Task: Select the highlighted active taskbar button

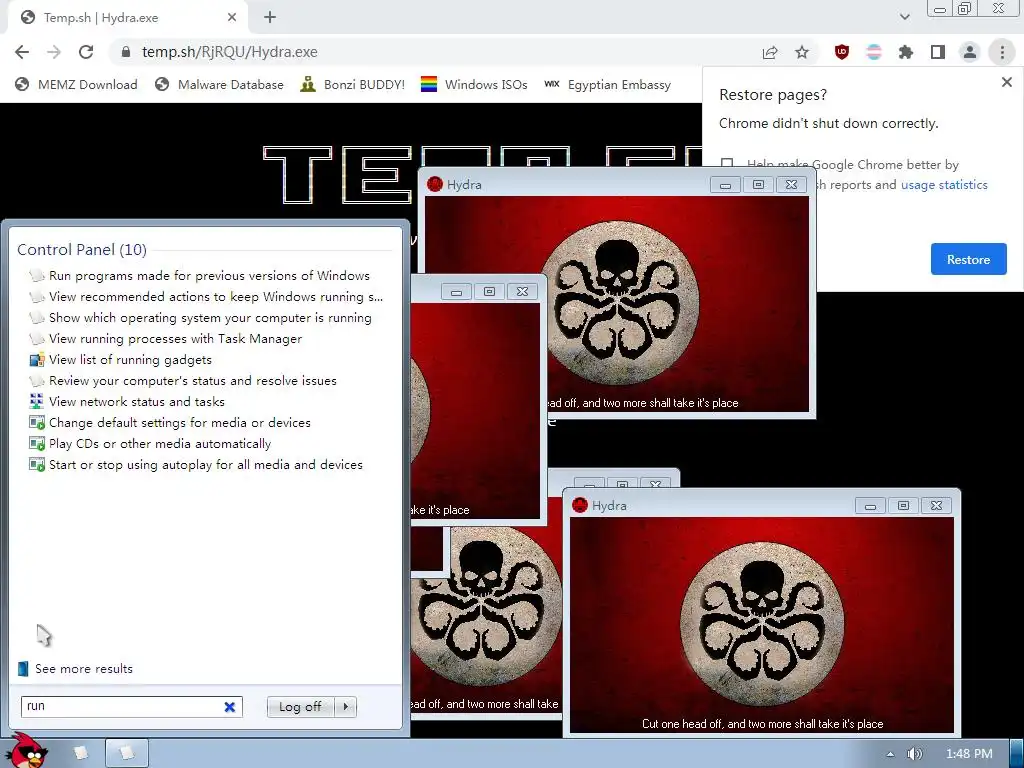Action: (127, 753)
